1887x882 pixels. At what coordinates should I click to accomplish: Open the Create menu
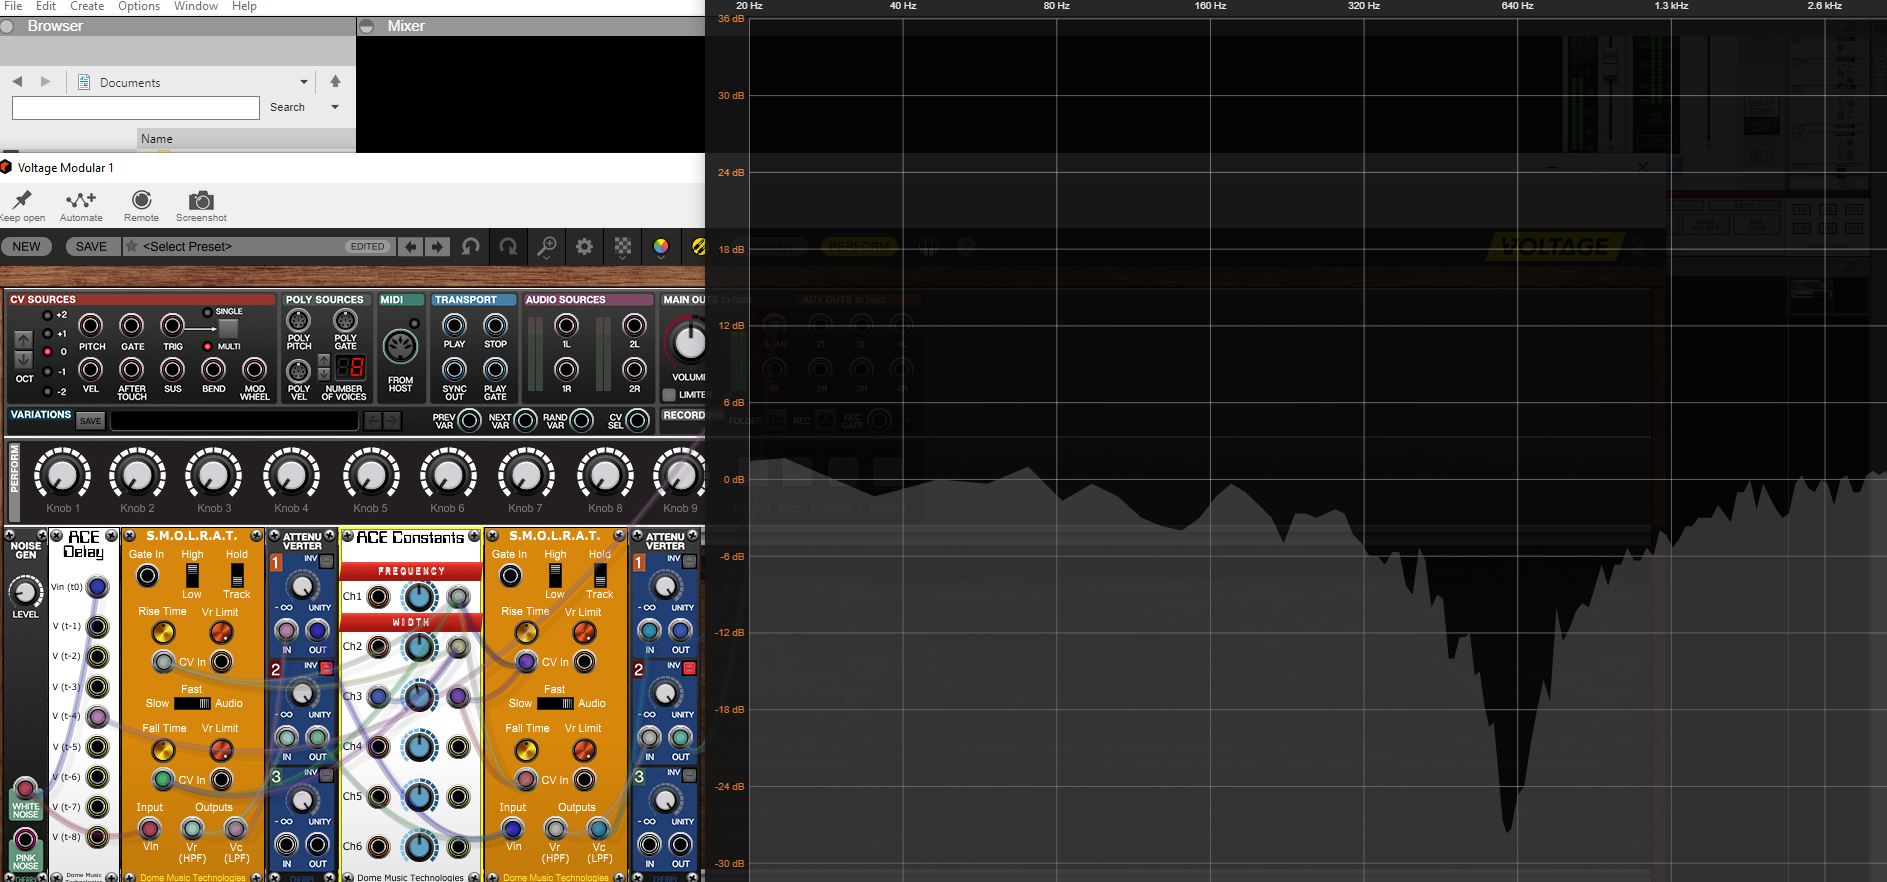click(87, 6)
